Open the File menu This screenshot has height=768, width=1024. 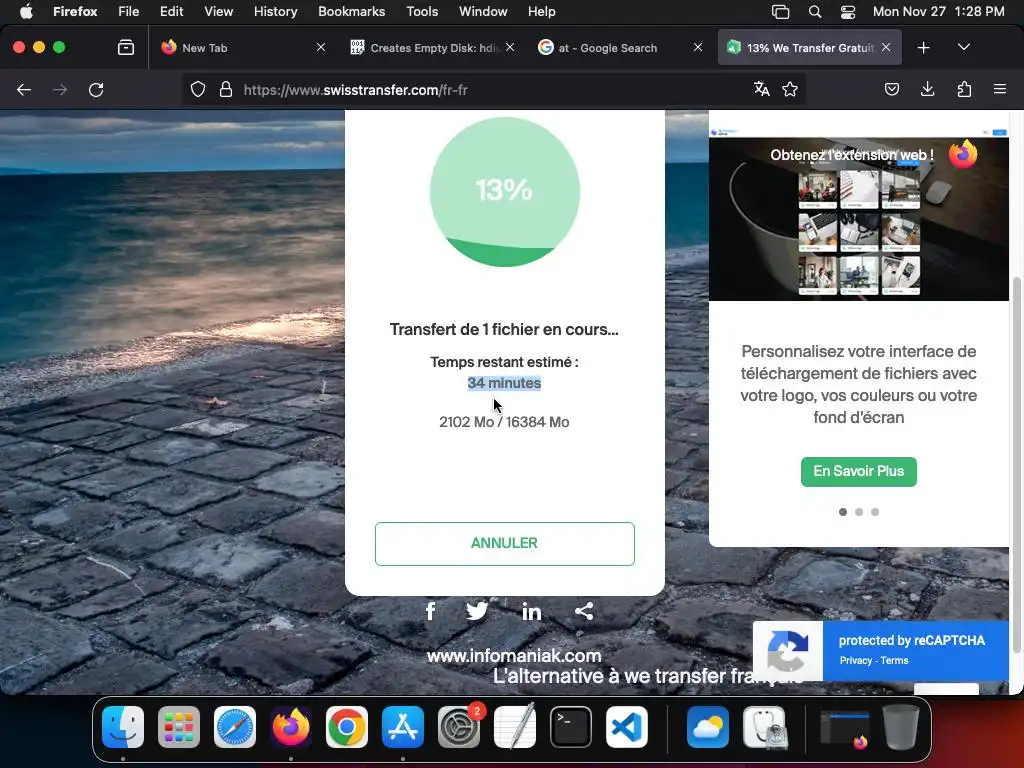point(128,11)
